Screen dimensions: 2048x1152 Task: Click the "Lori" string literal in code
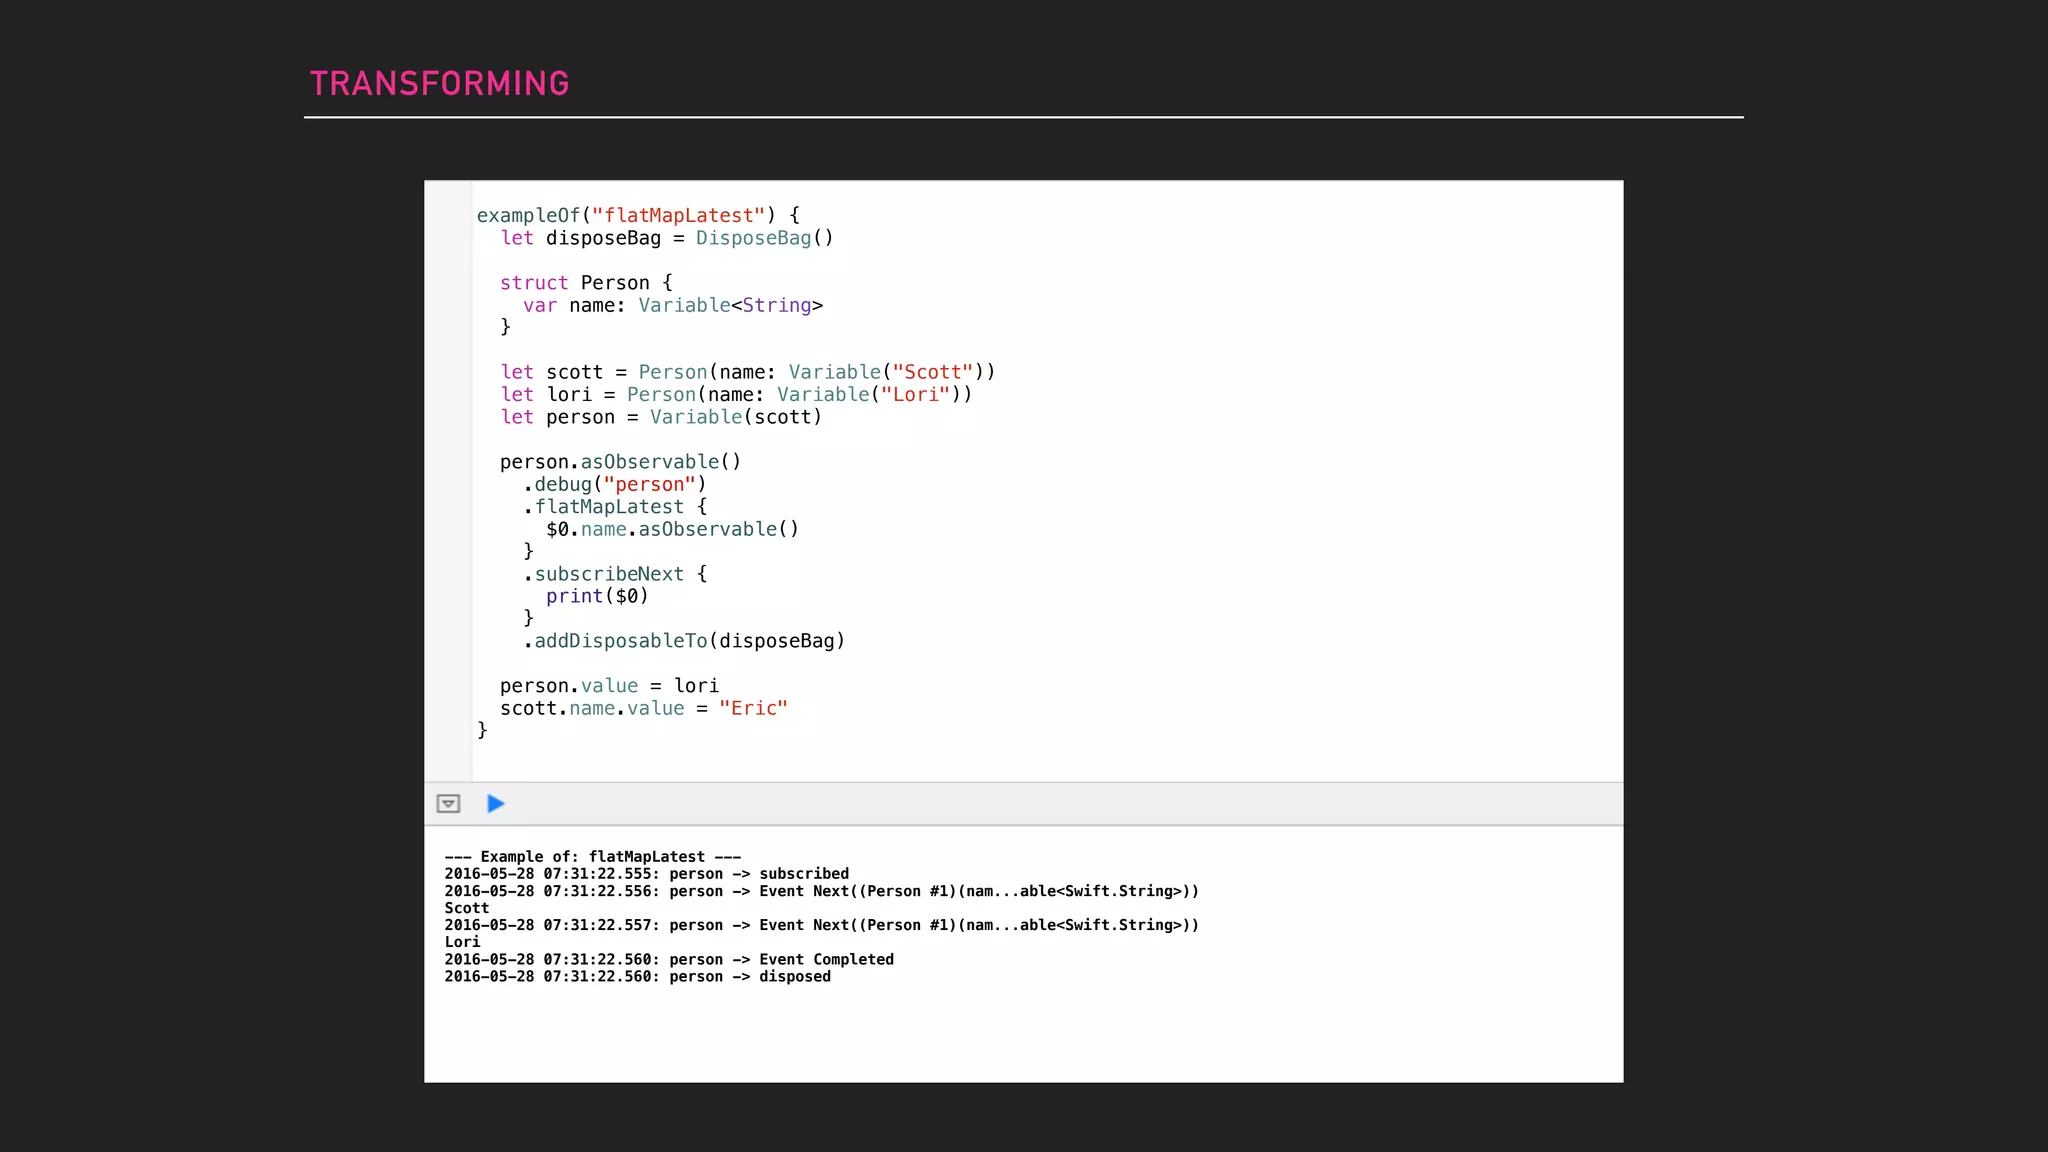click(915, 395)
